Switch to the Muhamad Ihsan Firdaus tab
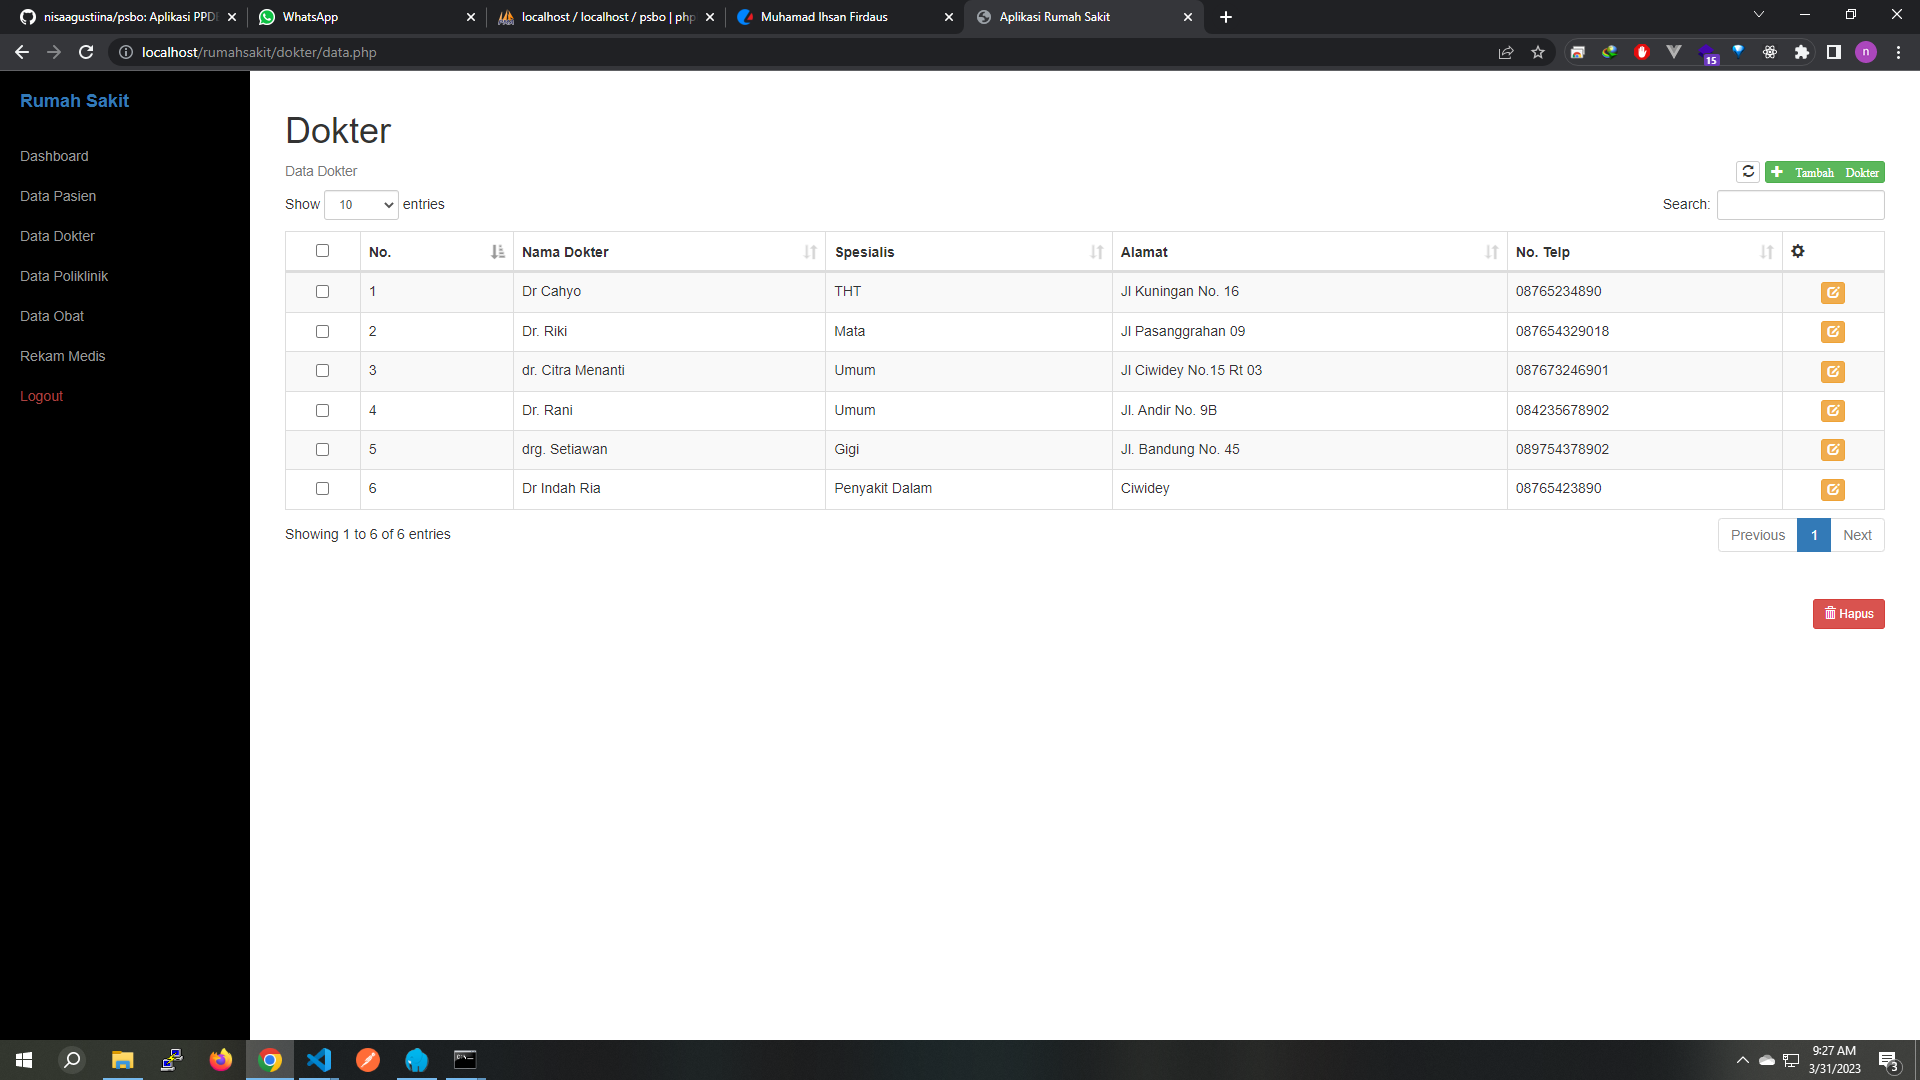 844,17
